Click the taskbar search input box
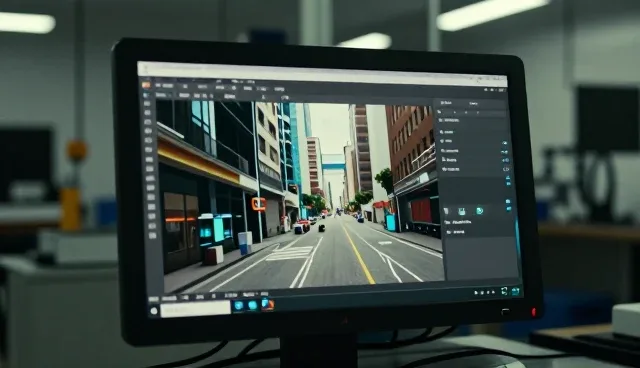 (x=196, y=308)
